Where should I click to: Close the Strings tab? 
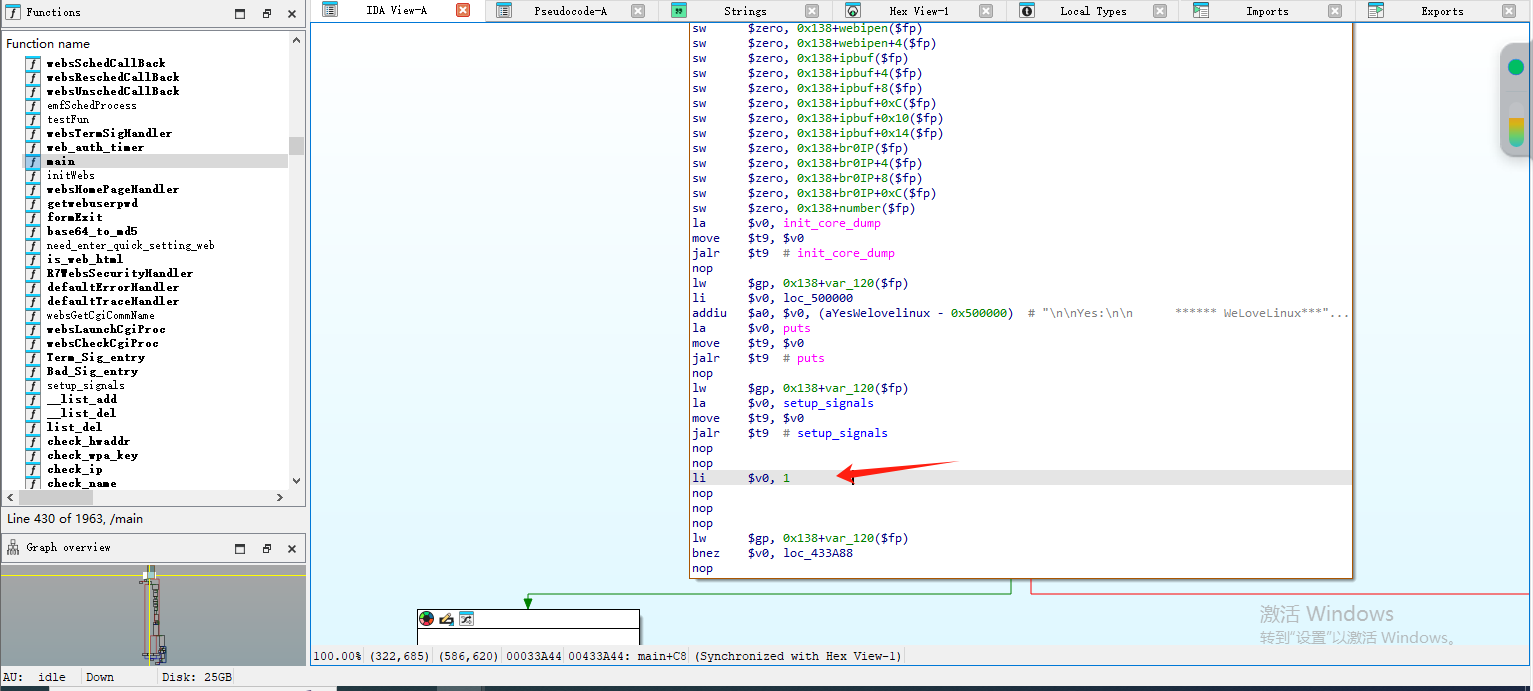(x=812, y=11)
